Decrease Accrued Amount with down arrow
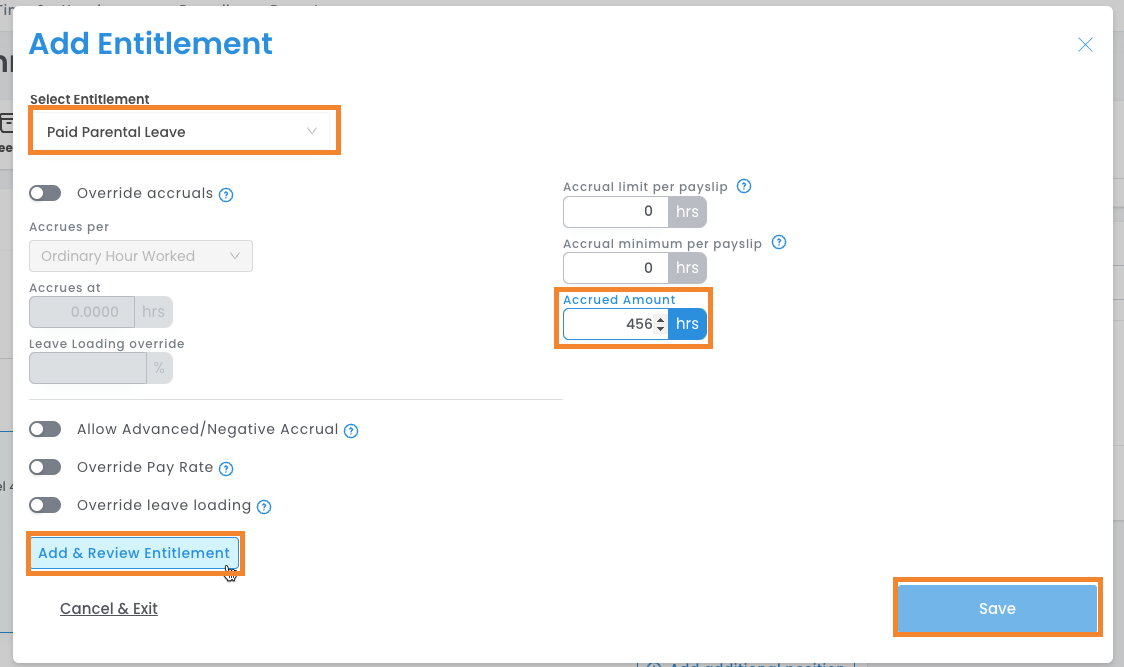Viewport: 1124px width, 667px height. coord(660,329)
